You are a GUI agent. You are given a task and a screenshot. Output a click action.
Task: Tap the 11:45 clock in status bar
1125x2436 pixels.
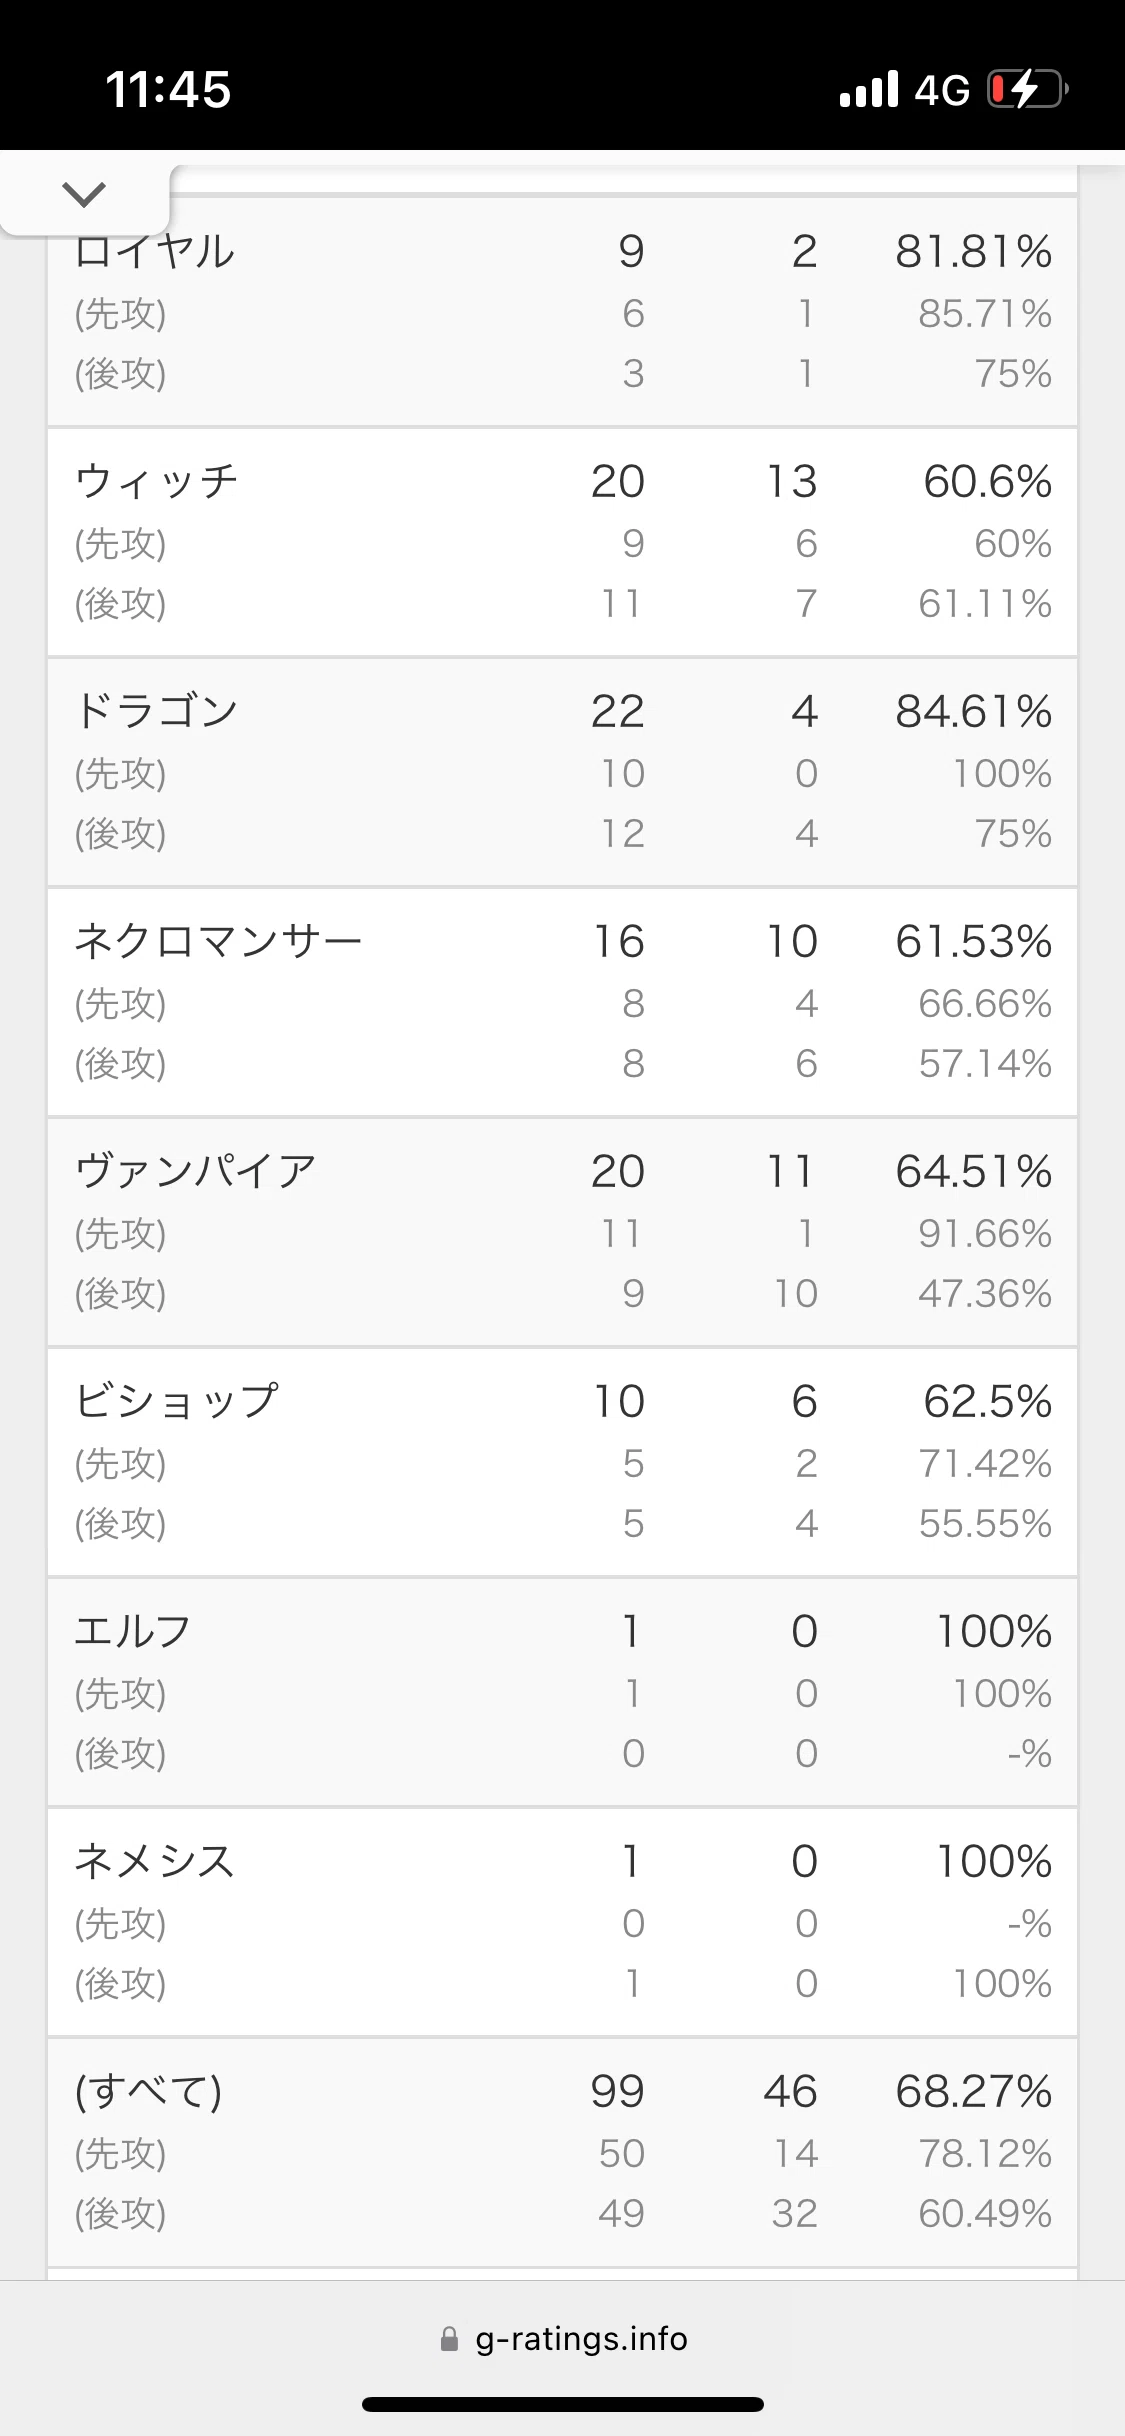pyautogui.click(x=168, y=89)
